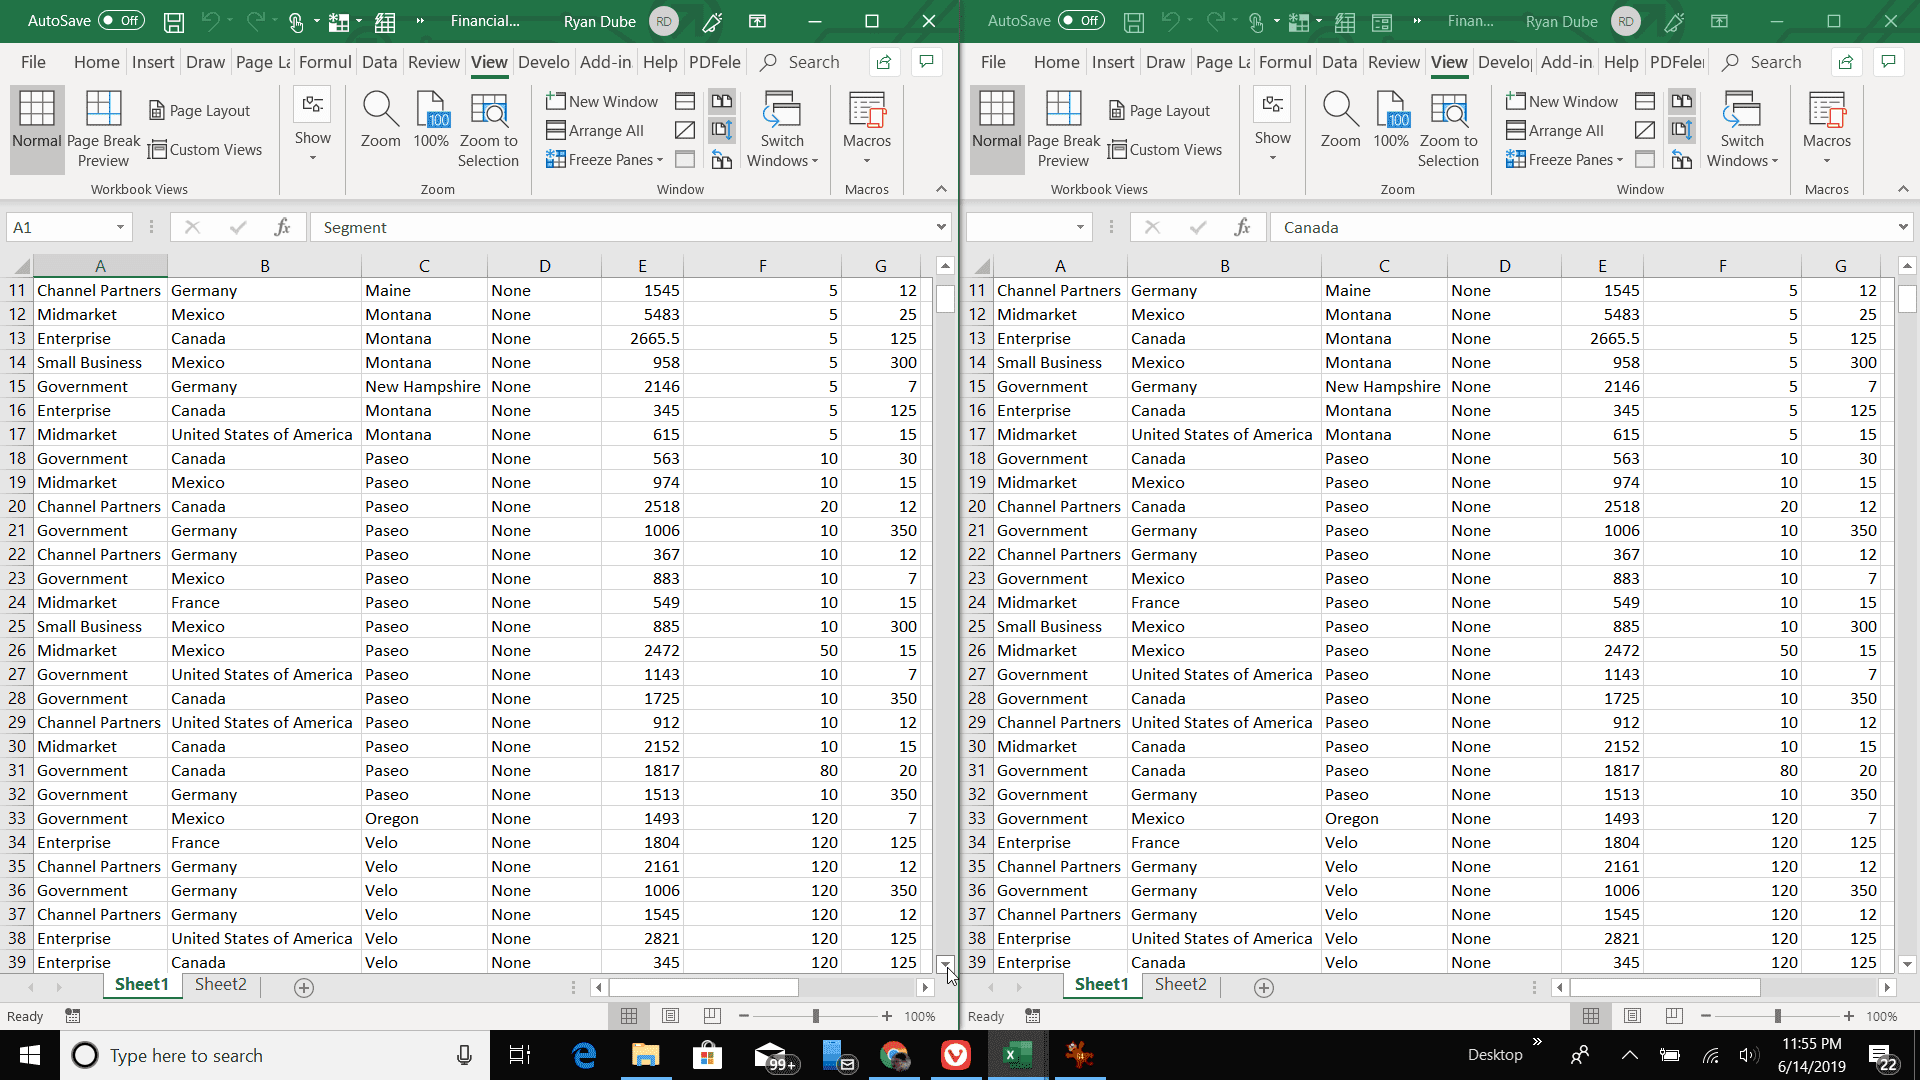Click Excel icon in Windows taskbar
The width and height of the screenshot is (1920, 1080).
pyautogui.click(x=1017, y=1055)
